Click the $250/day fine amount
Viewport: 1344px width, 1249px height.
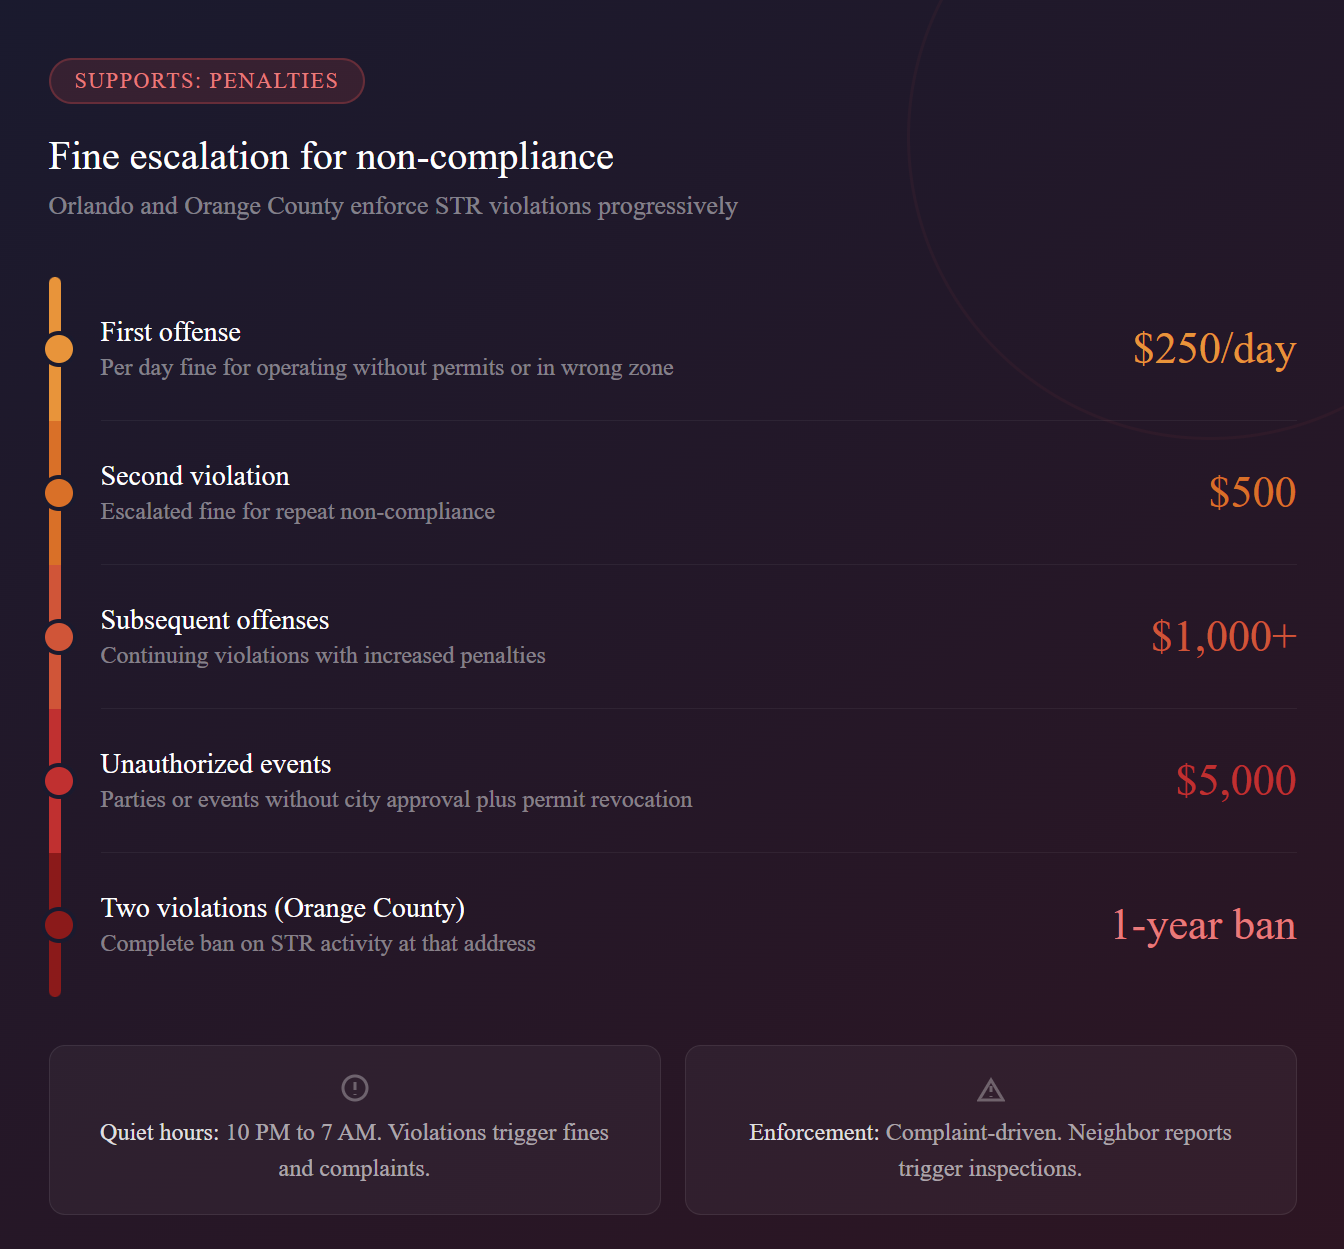(x=1214, y=349)
